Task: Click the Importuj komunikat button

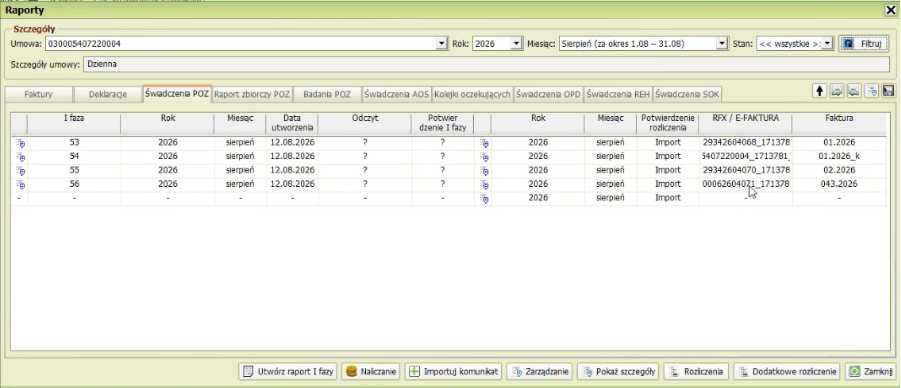Action: (x=453, y=372)
